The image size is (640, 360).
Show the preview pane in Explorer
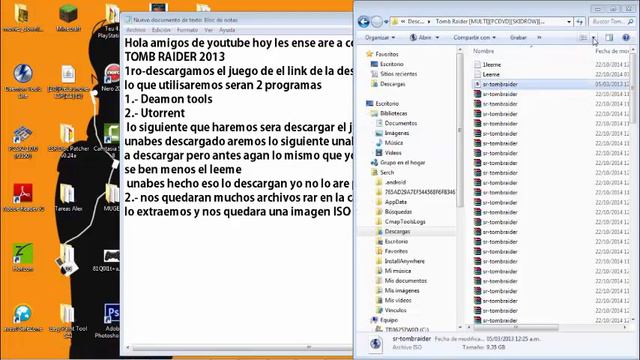609,38
